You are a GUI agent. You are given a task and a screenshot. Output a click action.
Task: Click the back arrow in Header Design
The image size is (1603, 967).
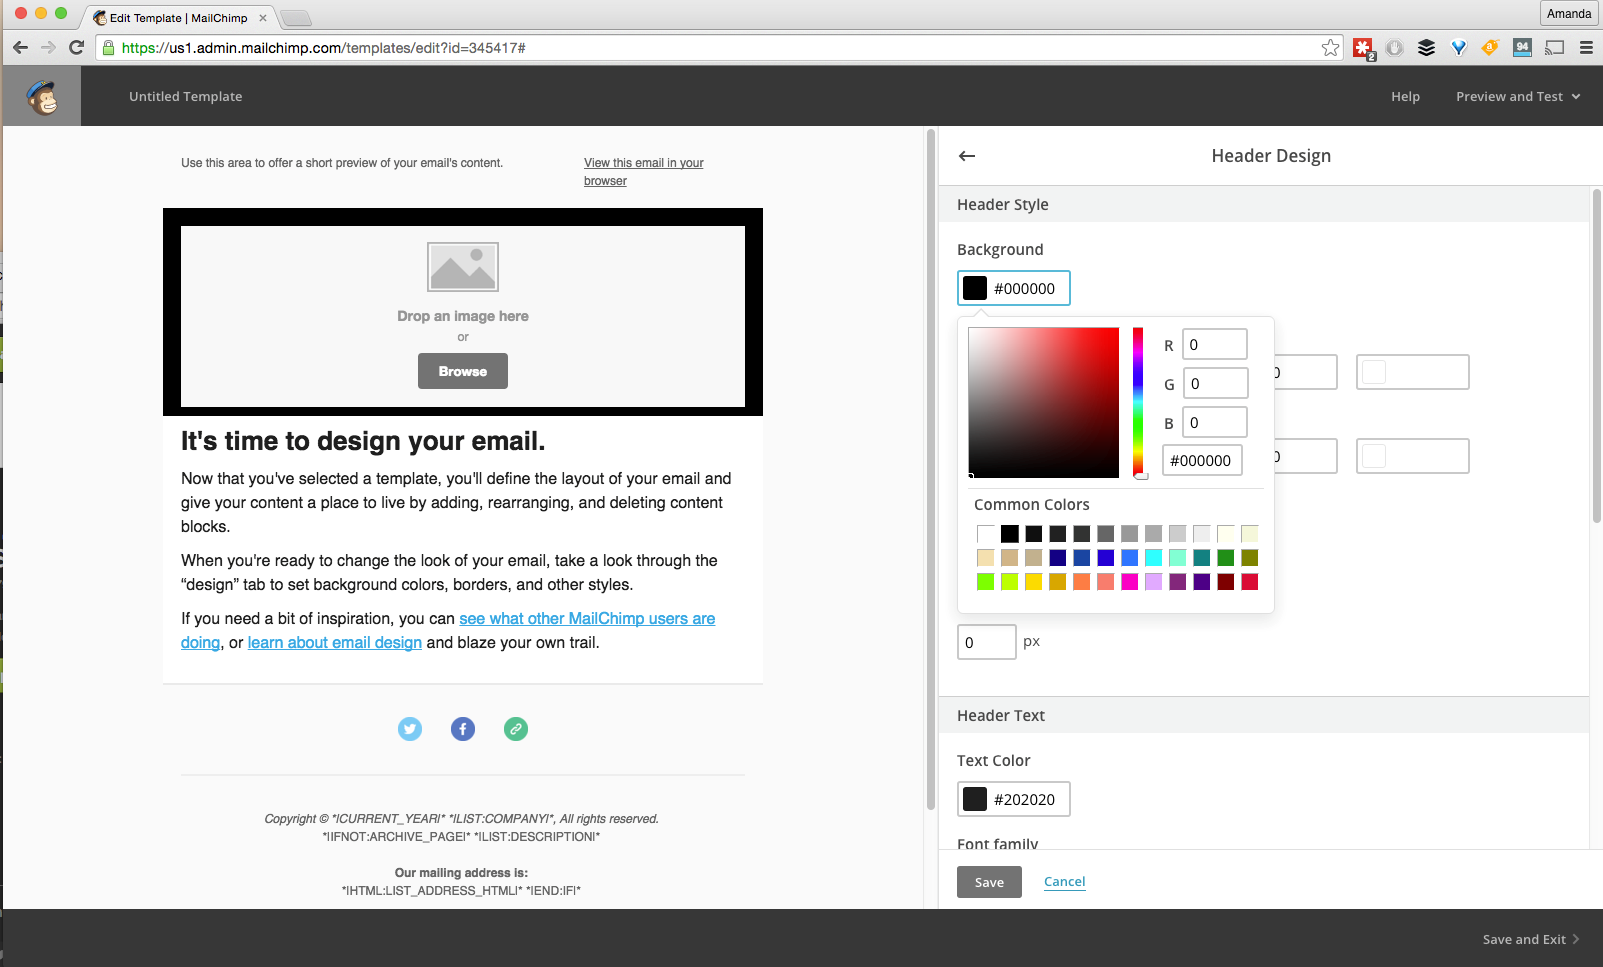[x=966, y=156]
